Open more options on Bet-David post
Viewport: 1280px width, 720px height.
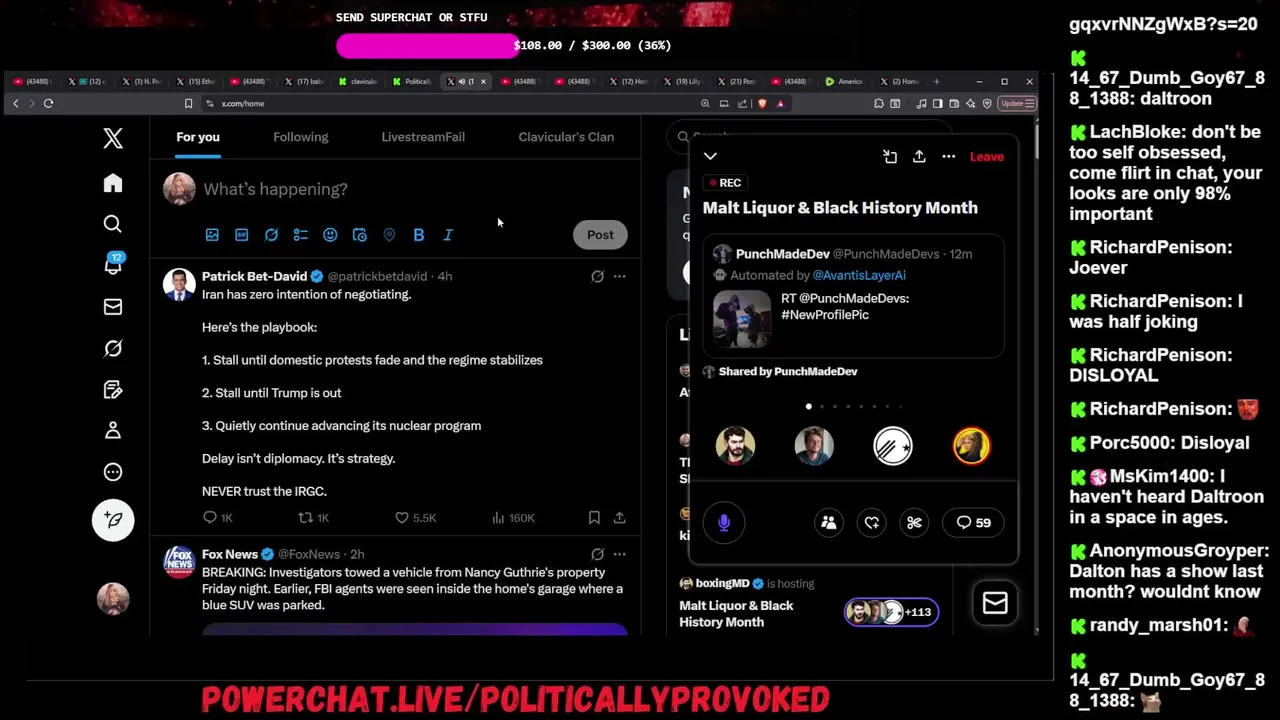620,276
